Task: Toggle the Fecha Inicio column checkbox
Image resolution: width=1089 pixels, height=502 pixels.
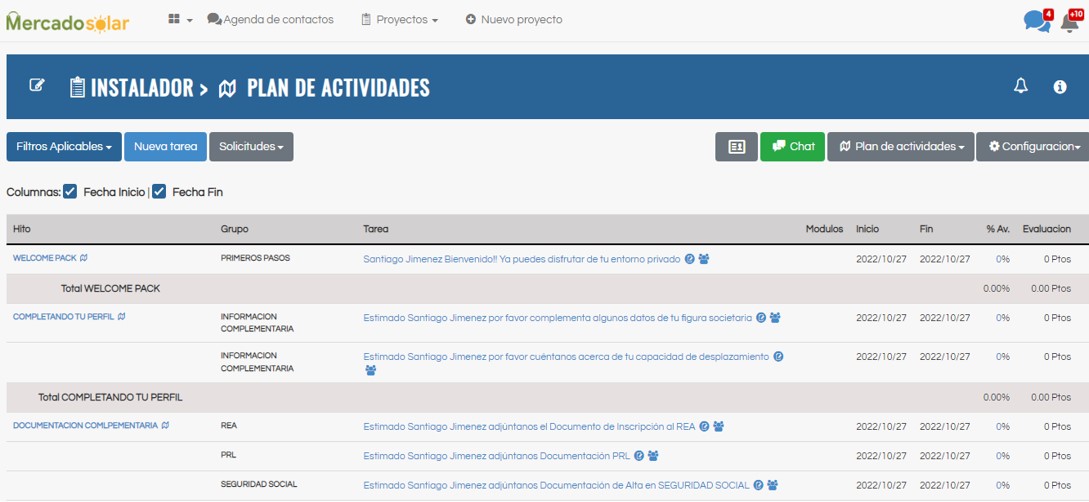Action: pos(70,192)
